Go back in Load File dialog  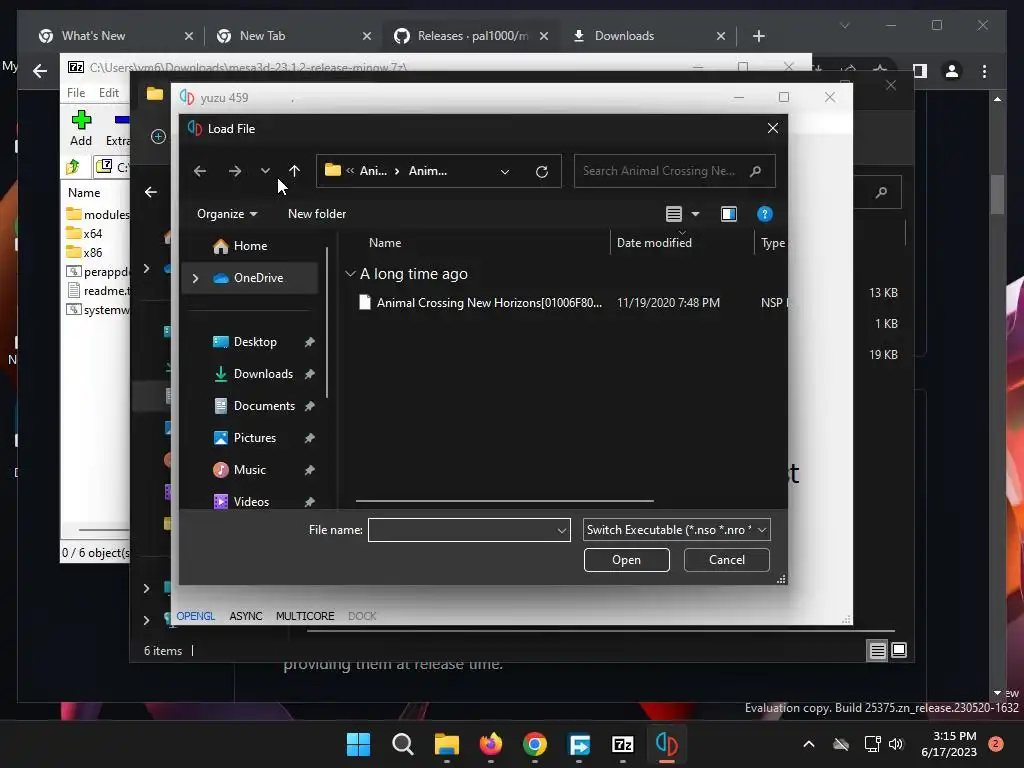pyautogui.click(x=200, y=171)
